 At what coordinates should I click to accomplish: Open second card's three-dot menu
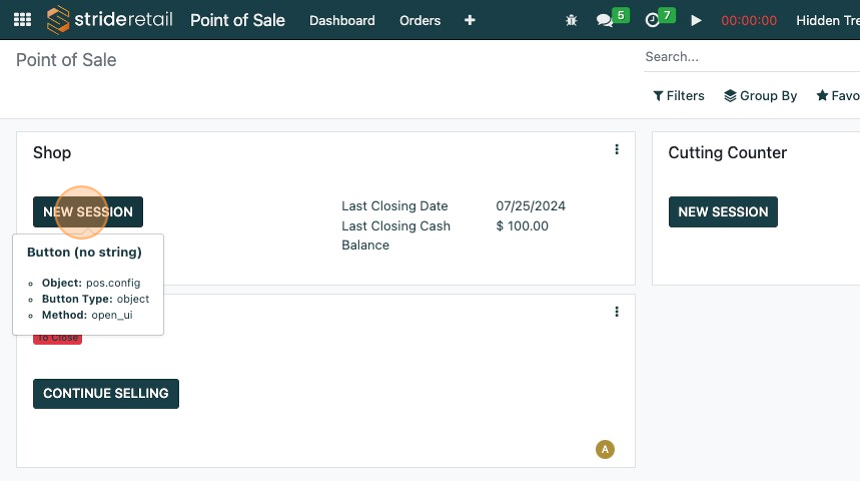(x=617, y=312)
